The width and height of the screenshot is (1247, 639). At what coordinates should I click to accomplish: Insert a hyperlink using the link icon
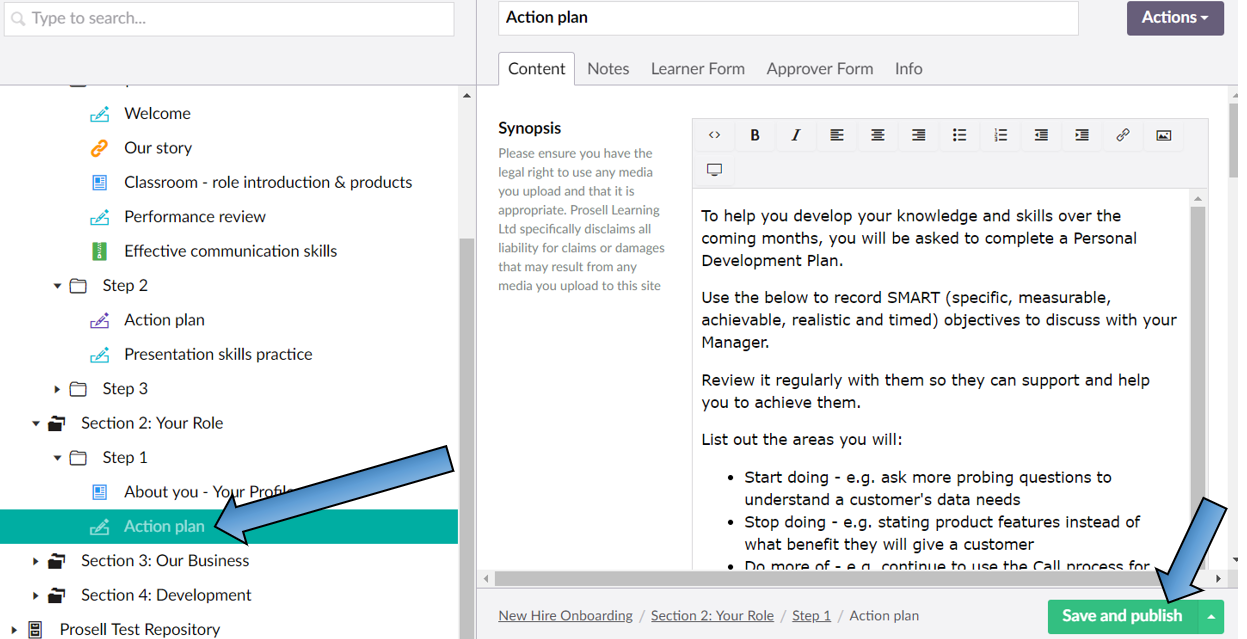[1123, 135]
